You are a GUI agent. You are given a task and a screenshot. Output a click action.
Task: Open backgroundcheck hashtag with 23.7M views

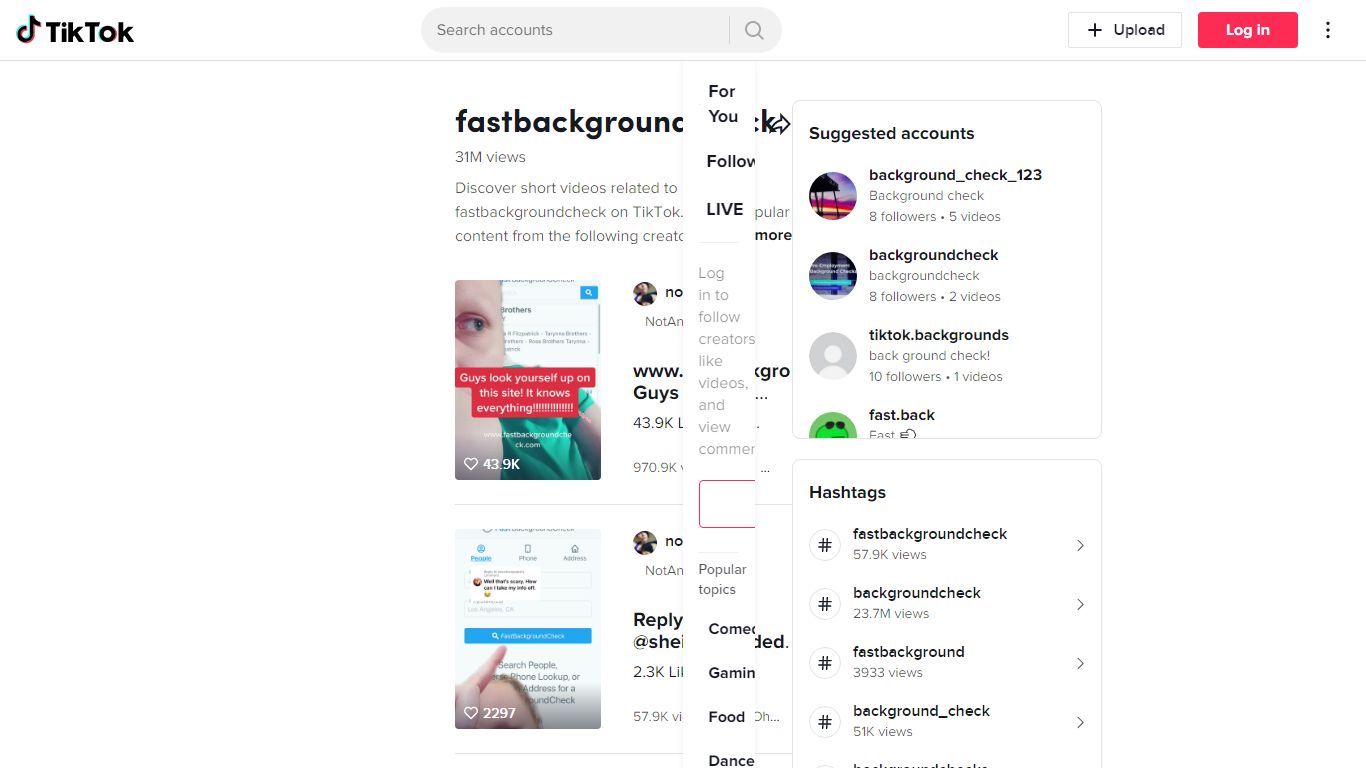click(x=916, y=593)
